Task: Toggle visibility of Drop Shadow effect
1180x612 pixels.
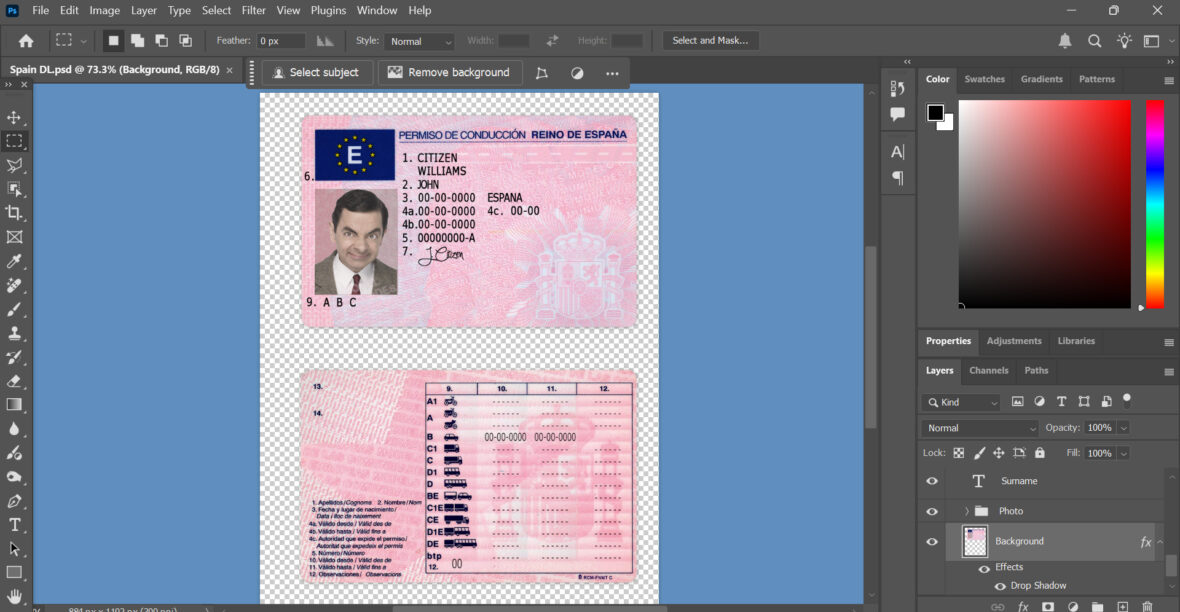Action: click(x=1000, y=586)
